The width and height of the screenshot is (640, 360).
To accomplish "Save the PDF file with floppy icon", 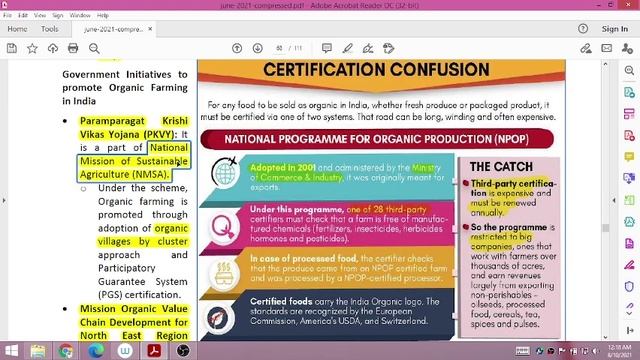I will [x=12, y=48].
